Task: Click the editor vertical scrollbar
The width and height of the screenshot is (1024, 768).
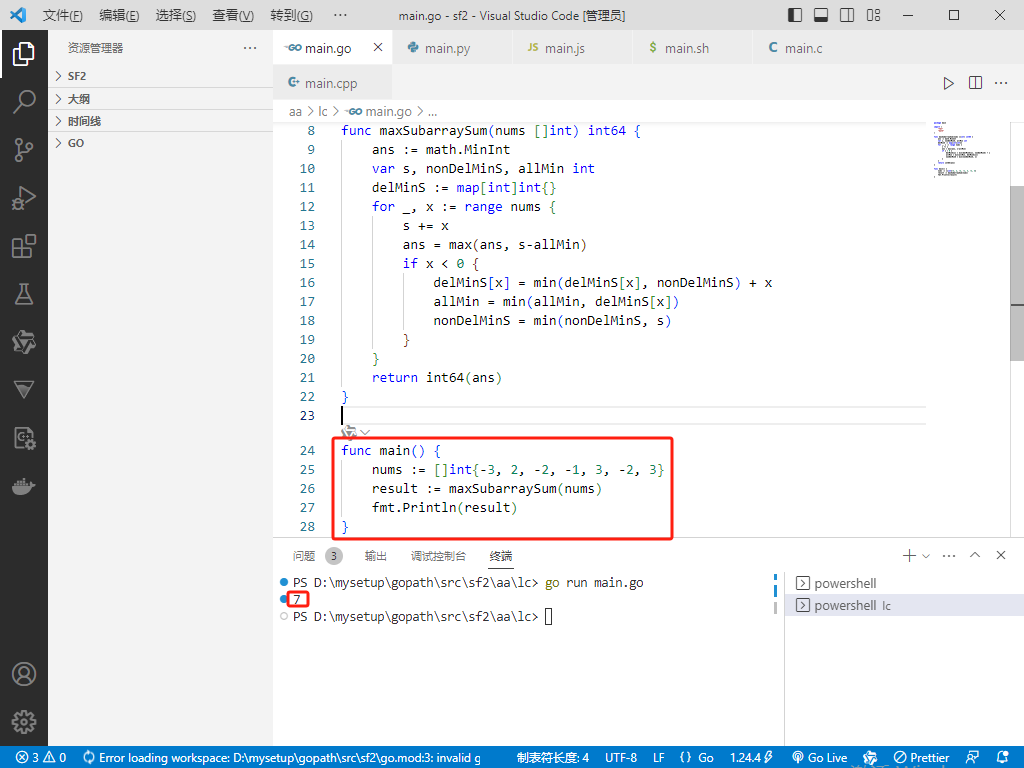Action: point(1017,273)
